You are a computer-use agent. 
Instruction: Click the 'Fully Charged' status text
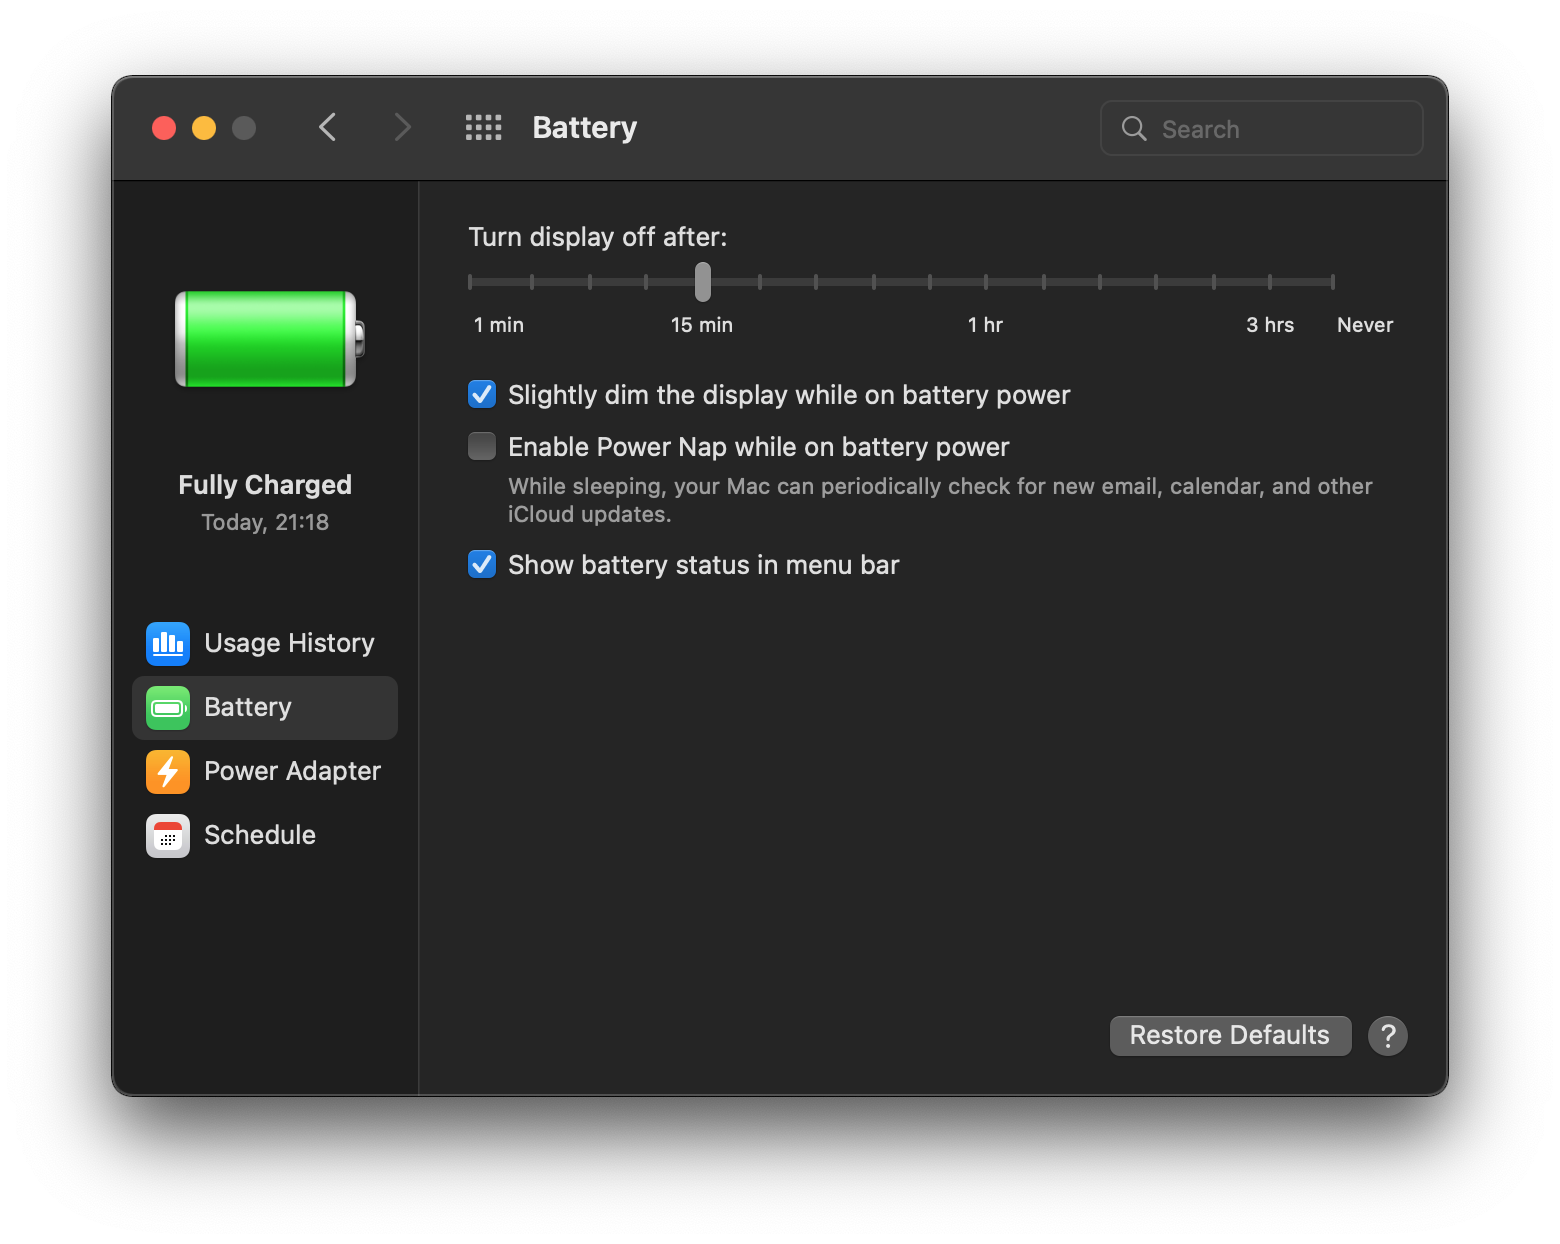(x=265, y=485)
